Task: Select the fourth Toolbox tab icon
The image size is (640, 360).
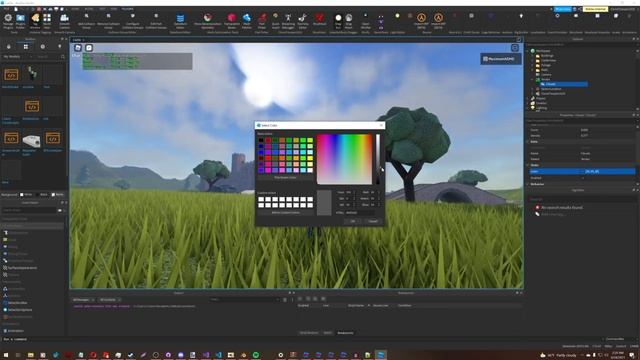Action: click(60, 47)
